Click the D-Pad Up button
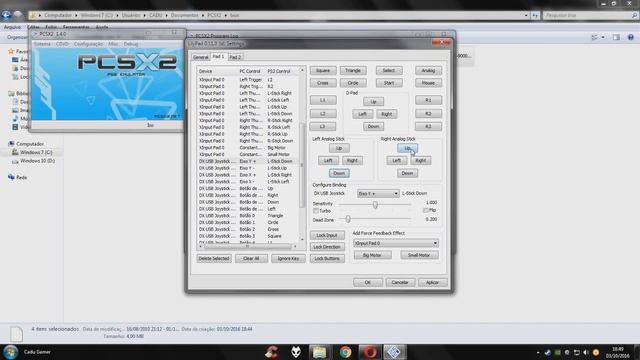This screenshot has height=360, width=640. coord(373,102)
